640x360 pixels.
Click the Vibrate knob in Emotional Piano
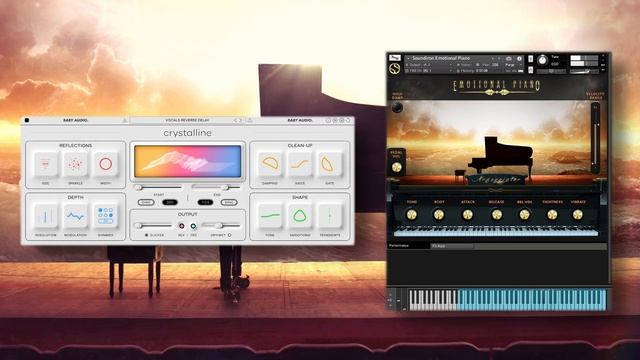click(x=578, y=214)
